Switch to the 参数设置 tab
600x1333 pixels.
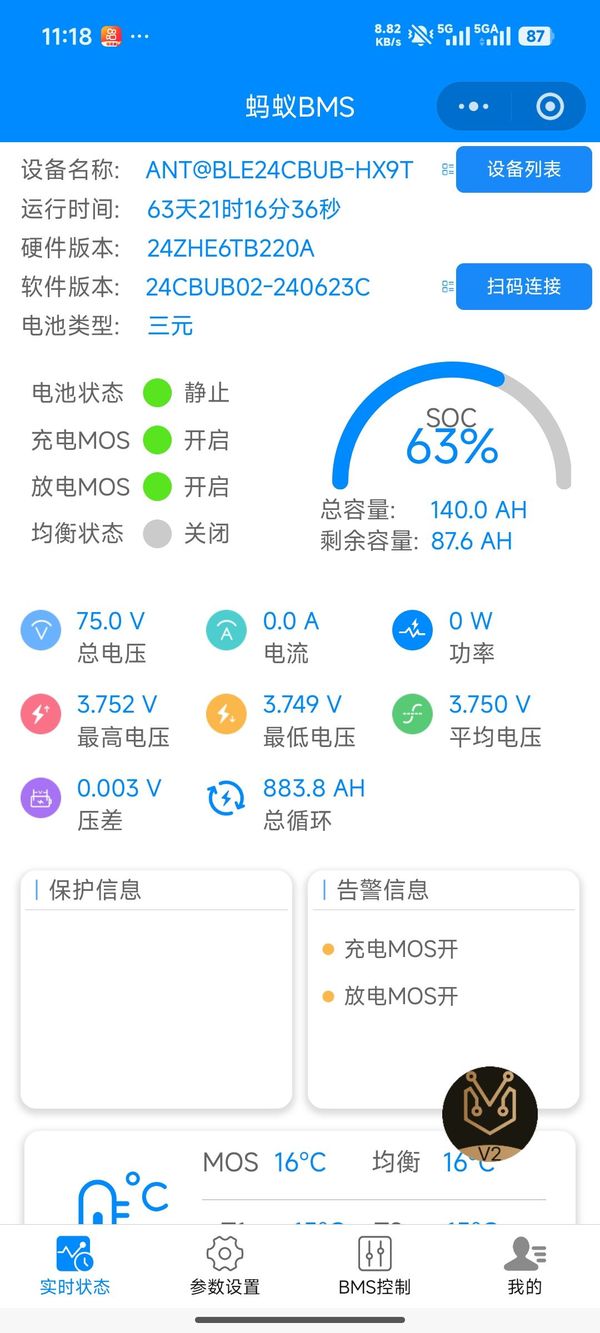pos(224,1266)
